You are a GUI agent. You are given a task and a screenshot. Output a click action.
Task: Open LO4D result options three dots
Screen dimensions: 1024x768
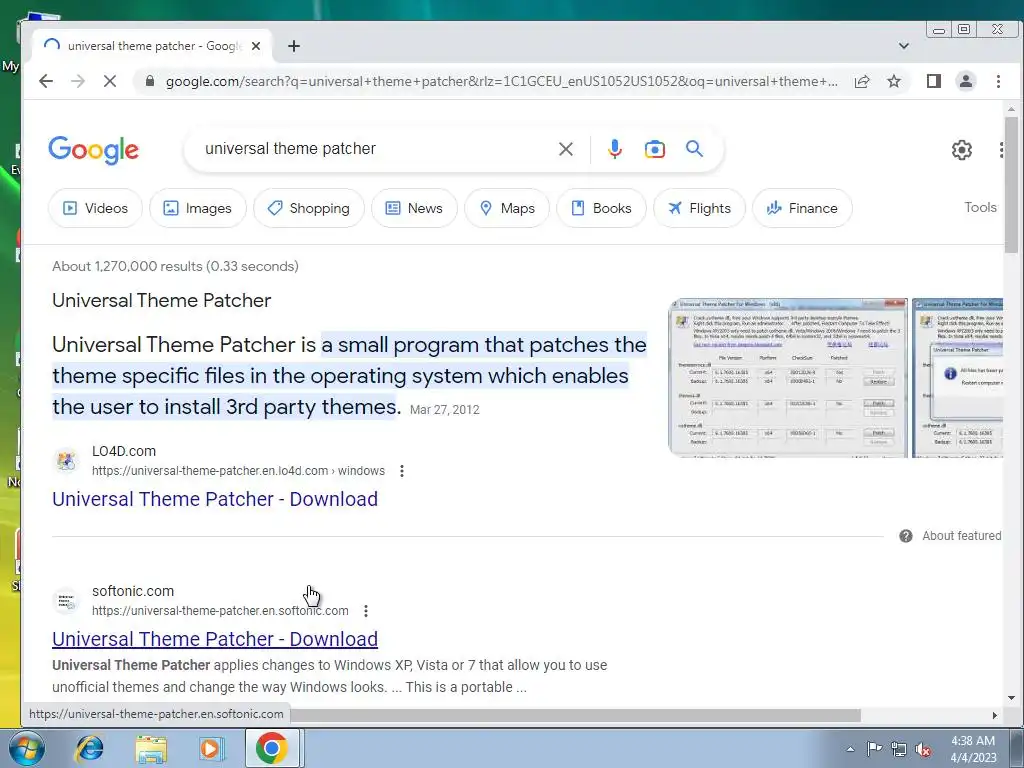[402, 471]
